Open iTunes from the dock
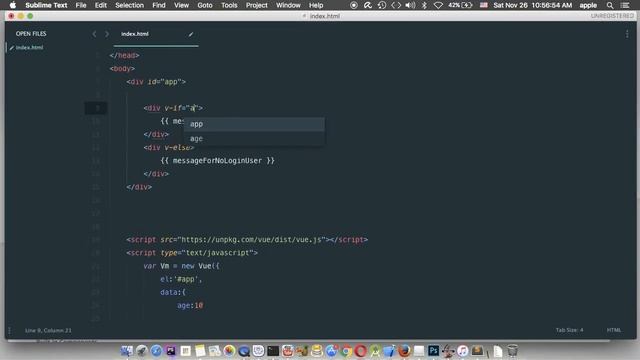This screenshot has width=640, height=360. tap(462, 351)
